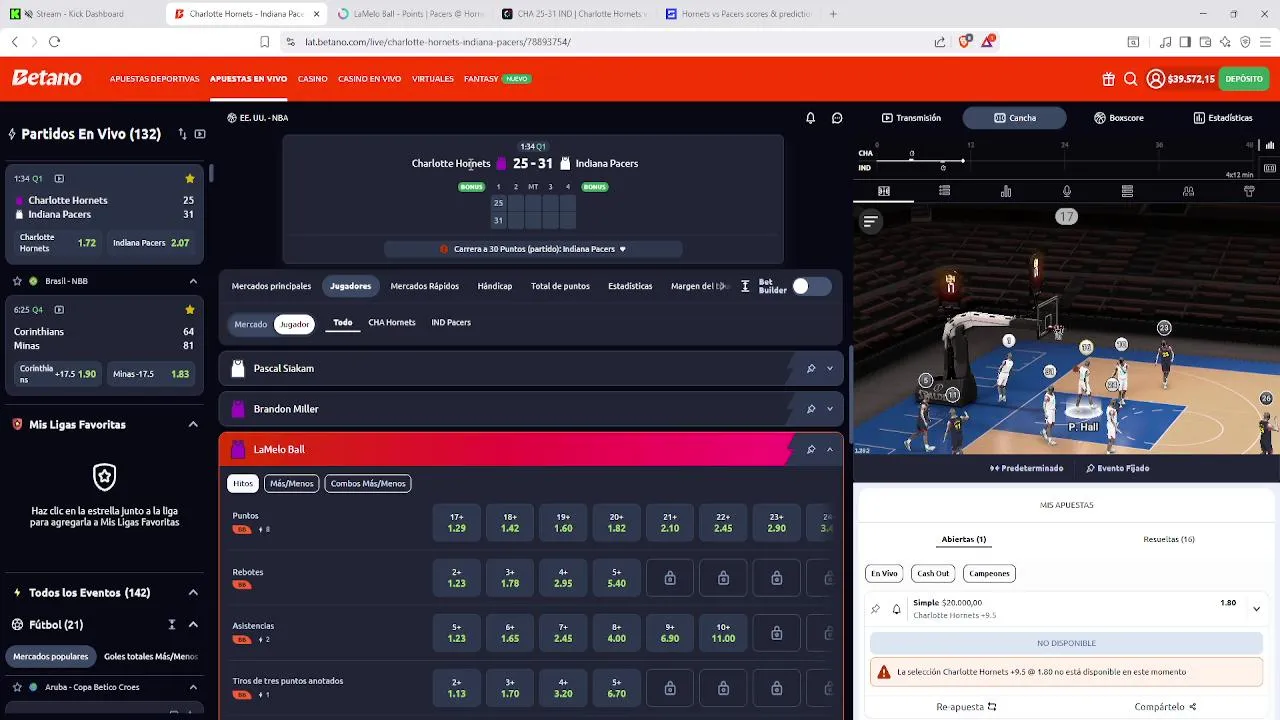Expand the Simple bet details chevron

click(1256, 609)
